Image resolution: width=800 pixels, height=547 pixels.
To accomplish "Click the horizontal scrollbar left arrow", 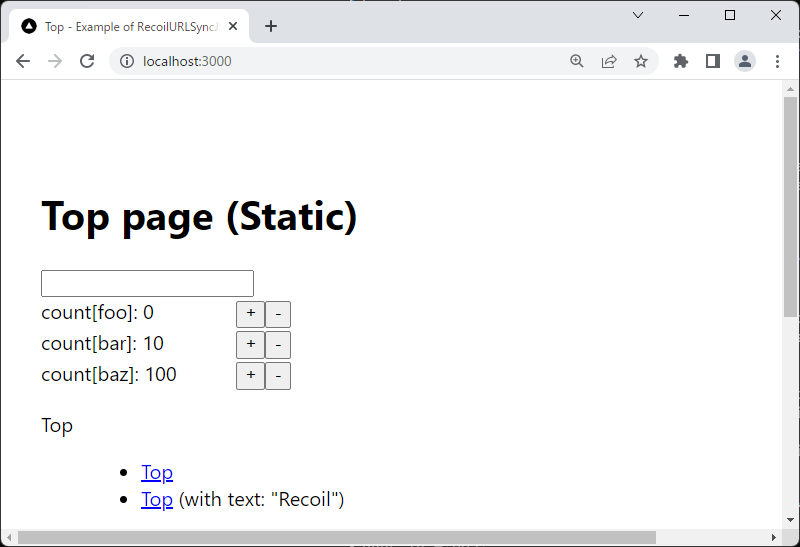I will point(9,537).
